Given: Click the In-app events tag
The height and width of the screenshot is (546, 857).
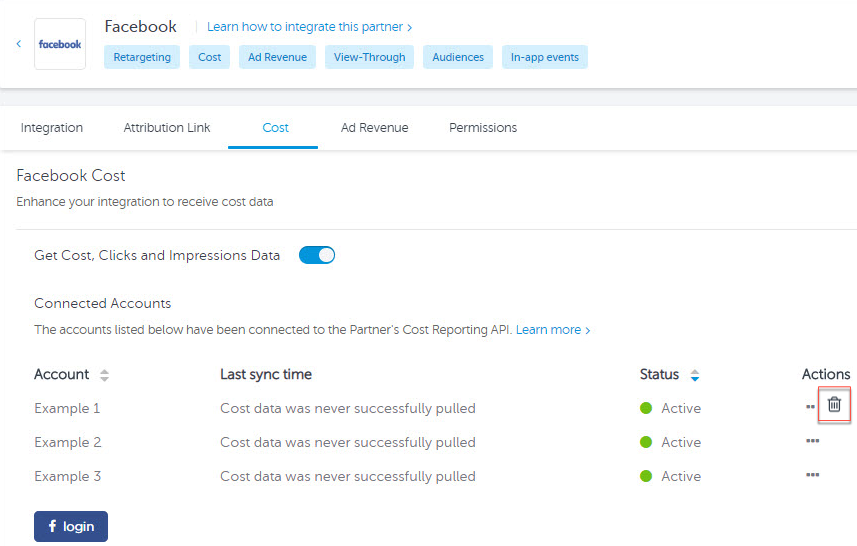Looking at the screenshot, I should pos(544,57).
